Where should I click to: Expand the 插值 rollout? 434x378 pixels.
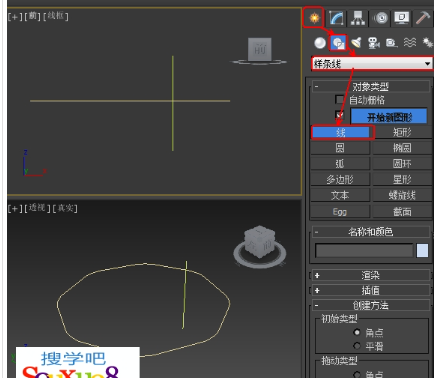coord(370,291)
